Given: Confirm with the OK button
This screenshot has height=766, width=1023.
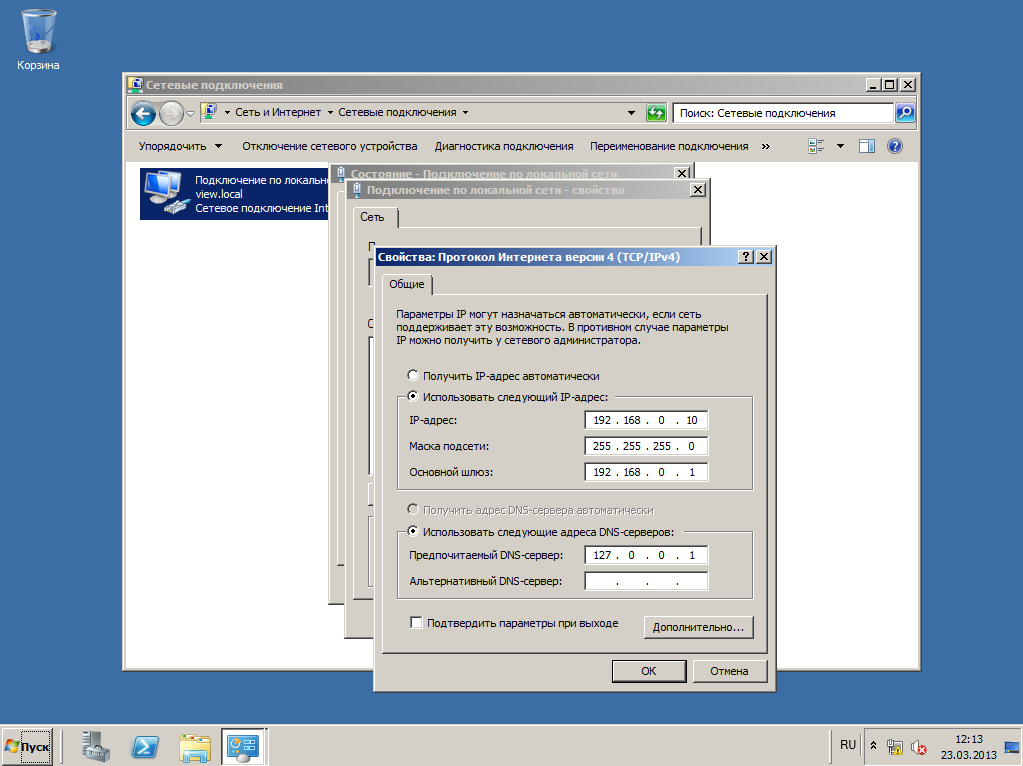Looking at the screenshot, I should click(649, 671).
